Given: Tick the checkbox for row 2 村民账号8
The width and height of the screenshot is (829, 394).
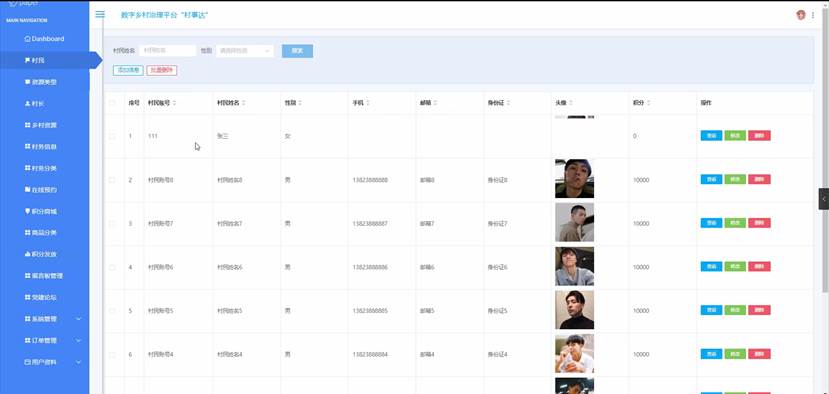Looking at the screenshot, I should click(x=112, y=180).
